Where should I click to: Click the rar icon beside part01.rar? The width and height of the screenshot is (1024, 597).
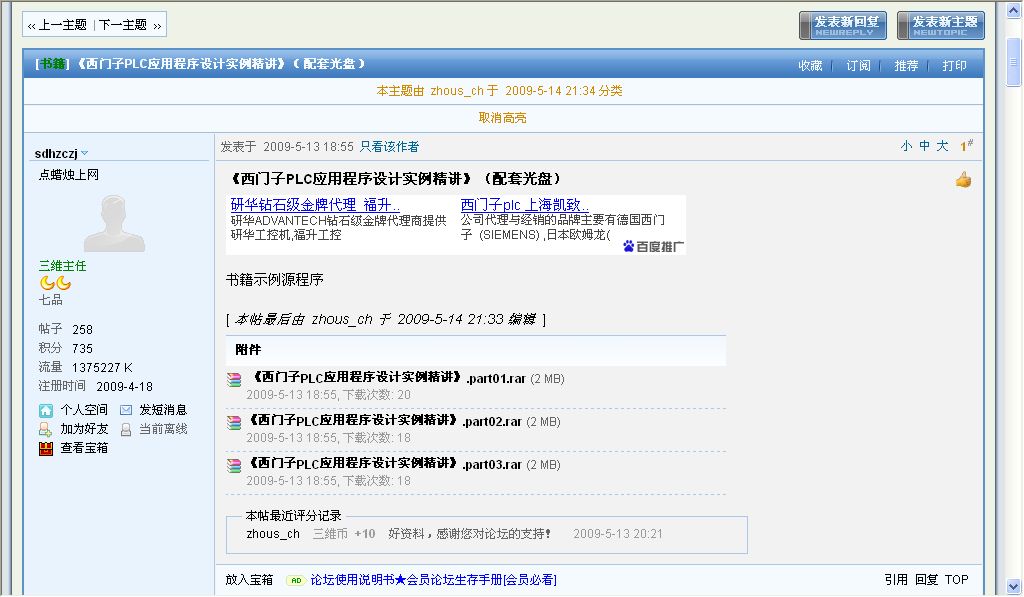click(234, 379)
